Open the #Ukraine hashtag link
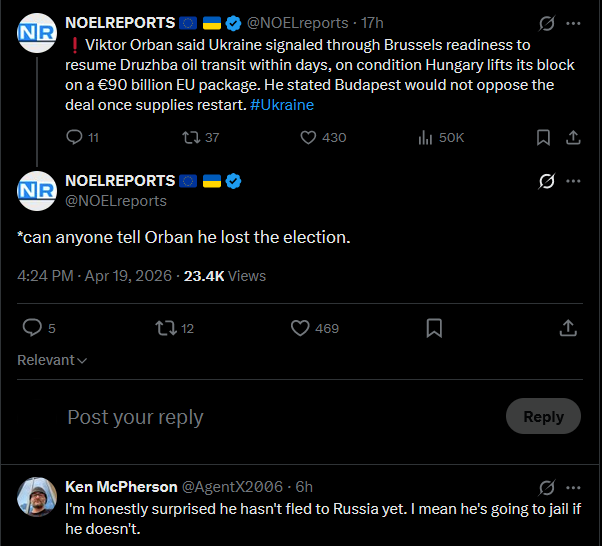Viewport: 602px width, 546px height. coord(282,105)
